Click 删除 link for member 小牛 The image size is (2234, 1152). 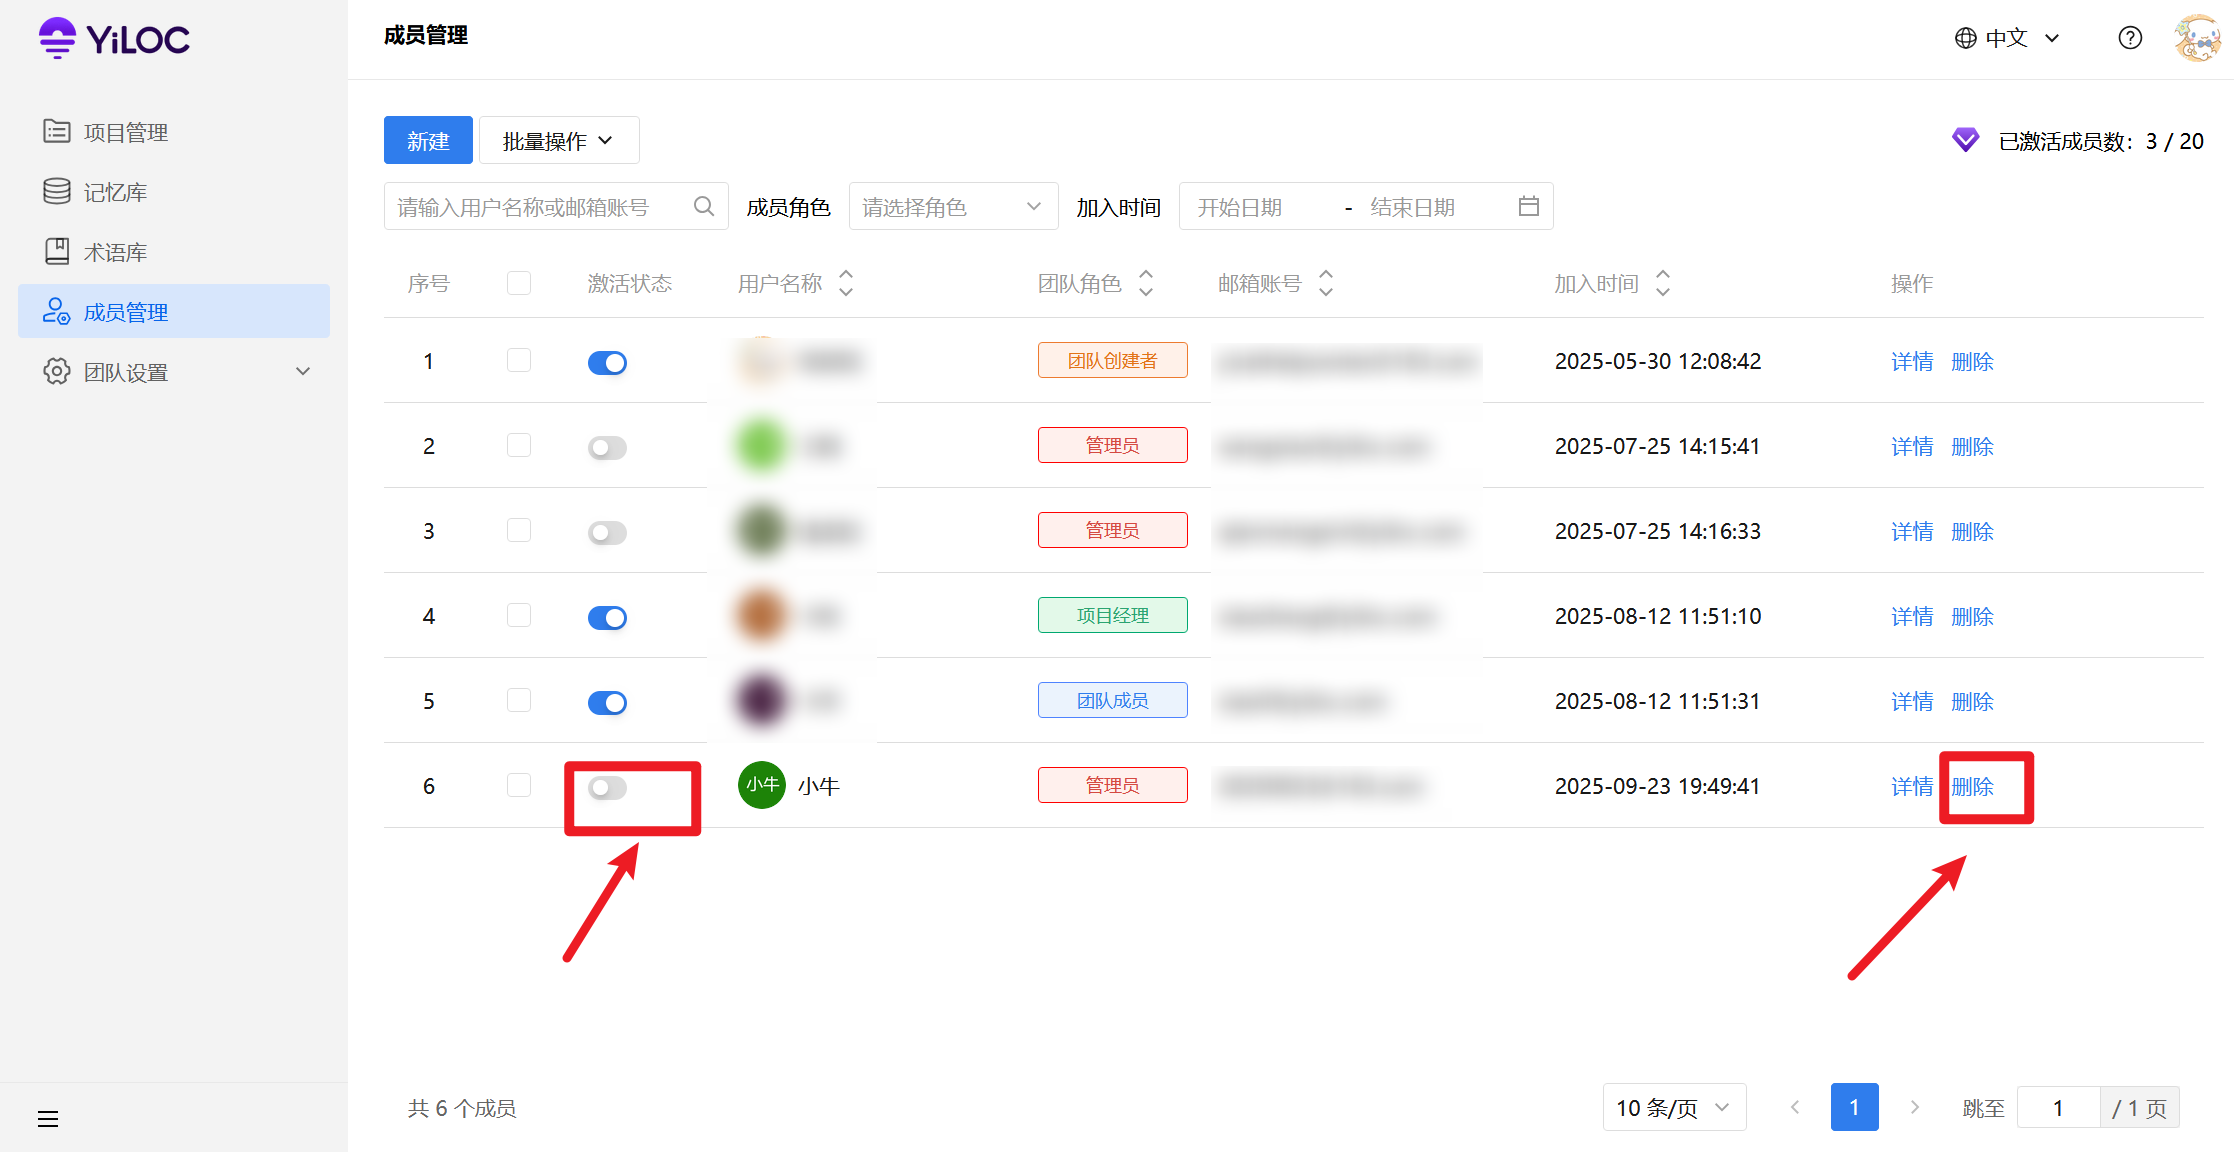pos(1972,787)
